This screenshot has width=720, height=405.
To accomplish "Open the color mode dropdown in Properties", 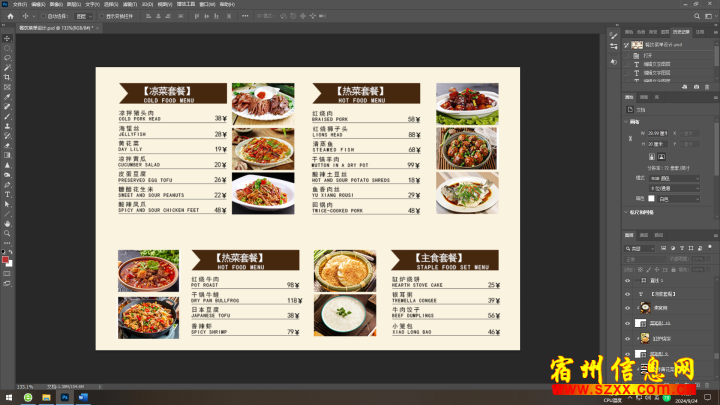I will pos(675,178).
